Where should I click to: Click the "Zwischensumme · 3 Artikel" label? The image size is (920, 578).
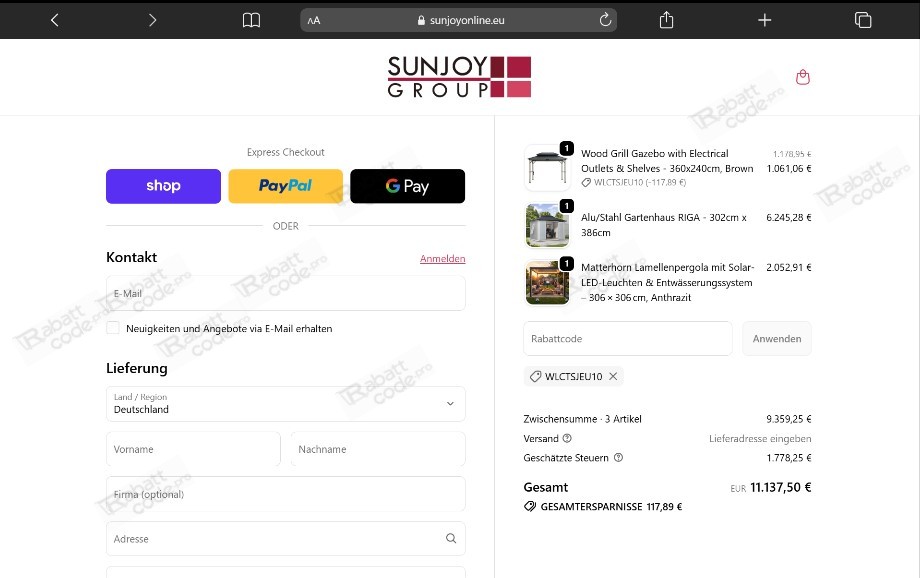tap(582, 419)
